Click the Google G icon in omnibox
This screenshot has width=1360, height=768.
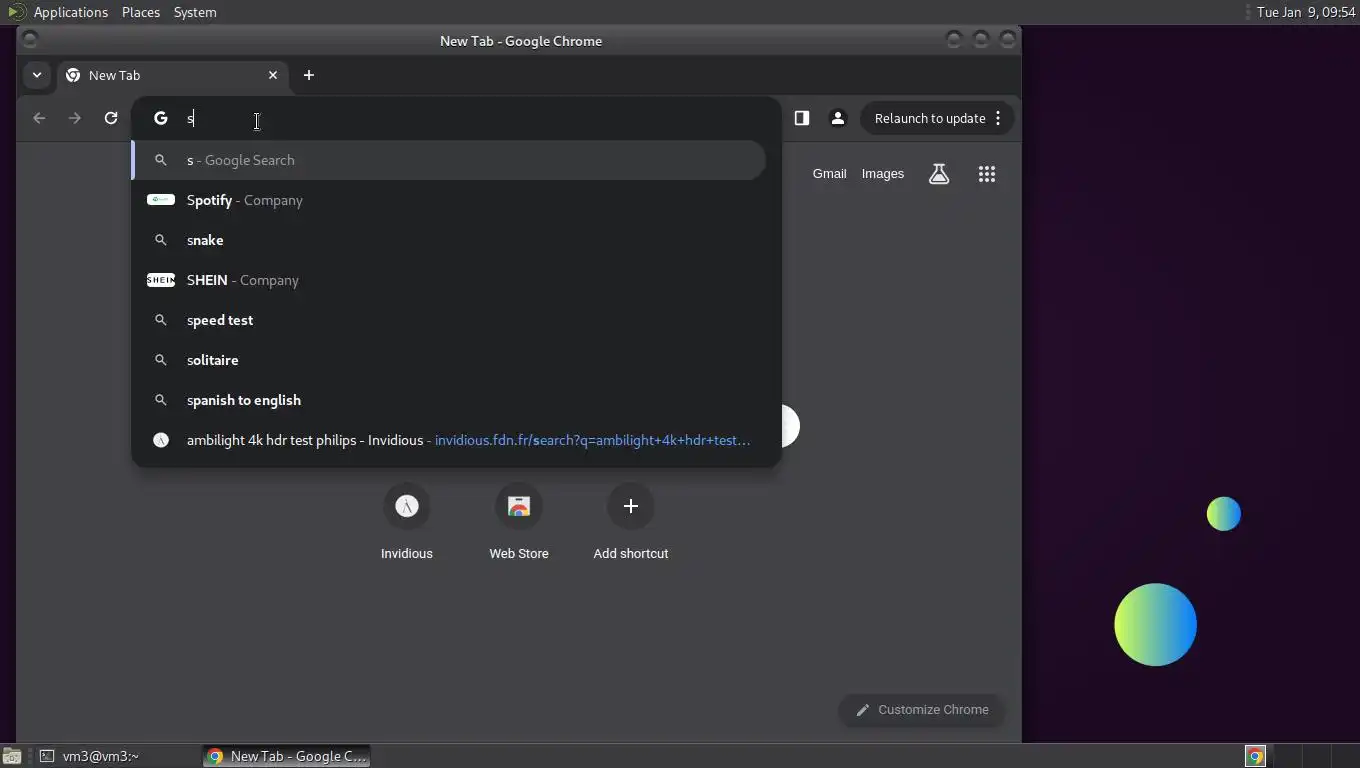160,118
